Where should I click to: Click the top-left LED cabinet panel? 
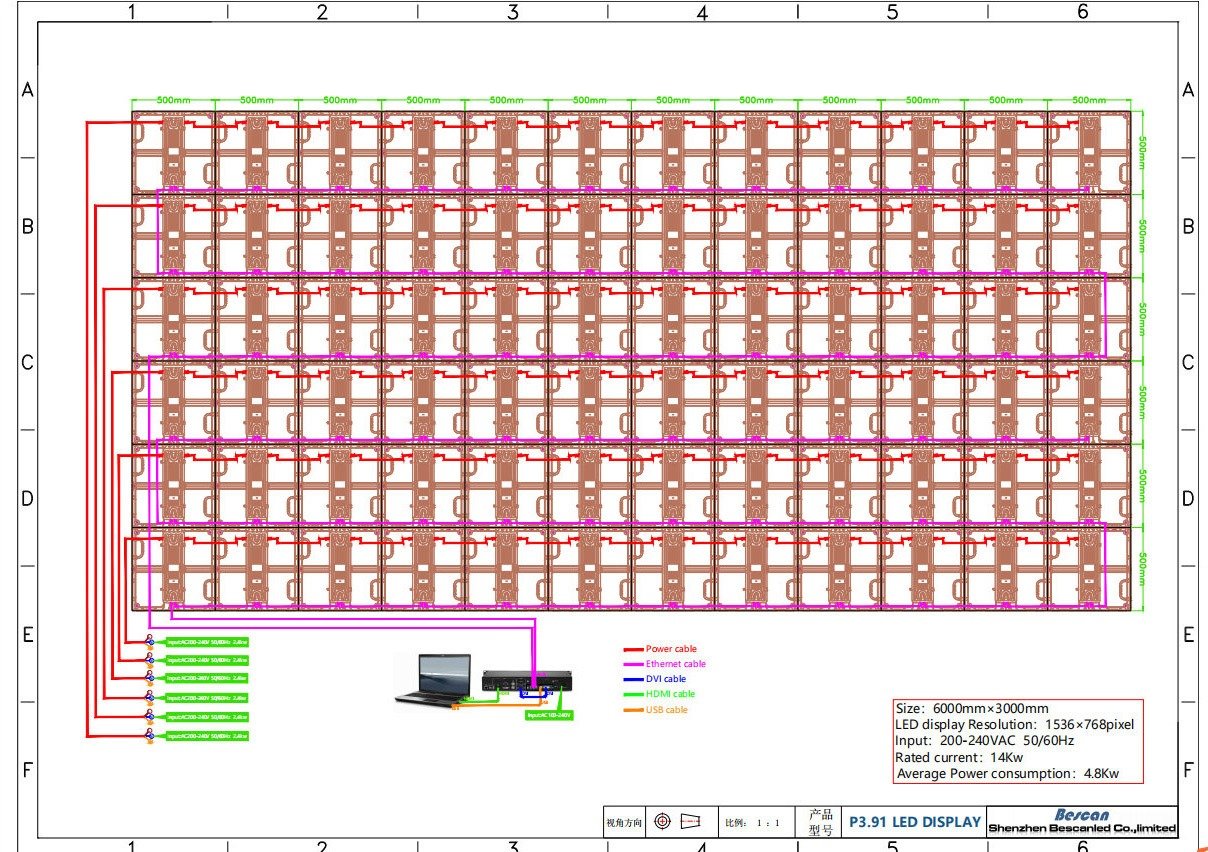coord(173,151)
